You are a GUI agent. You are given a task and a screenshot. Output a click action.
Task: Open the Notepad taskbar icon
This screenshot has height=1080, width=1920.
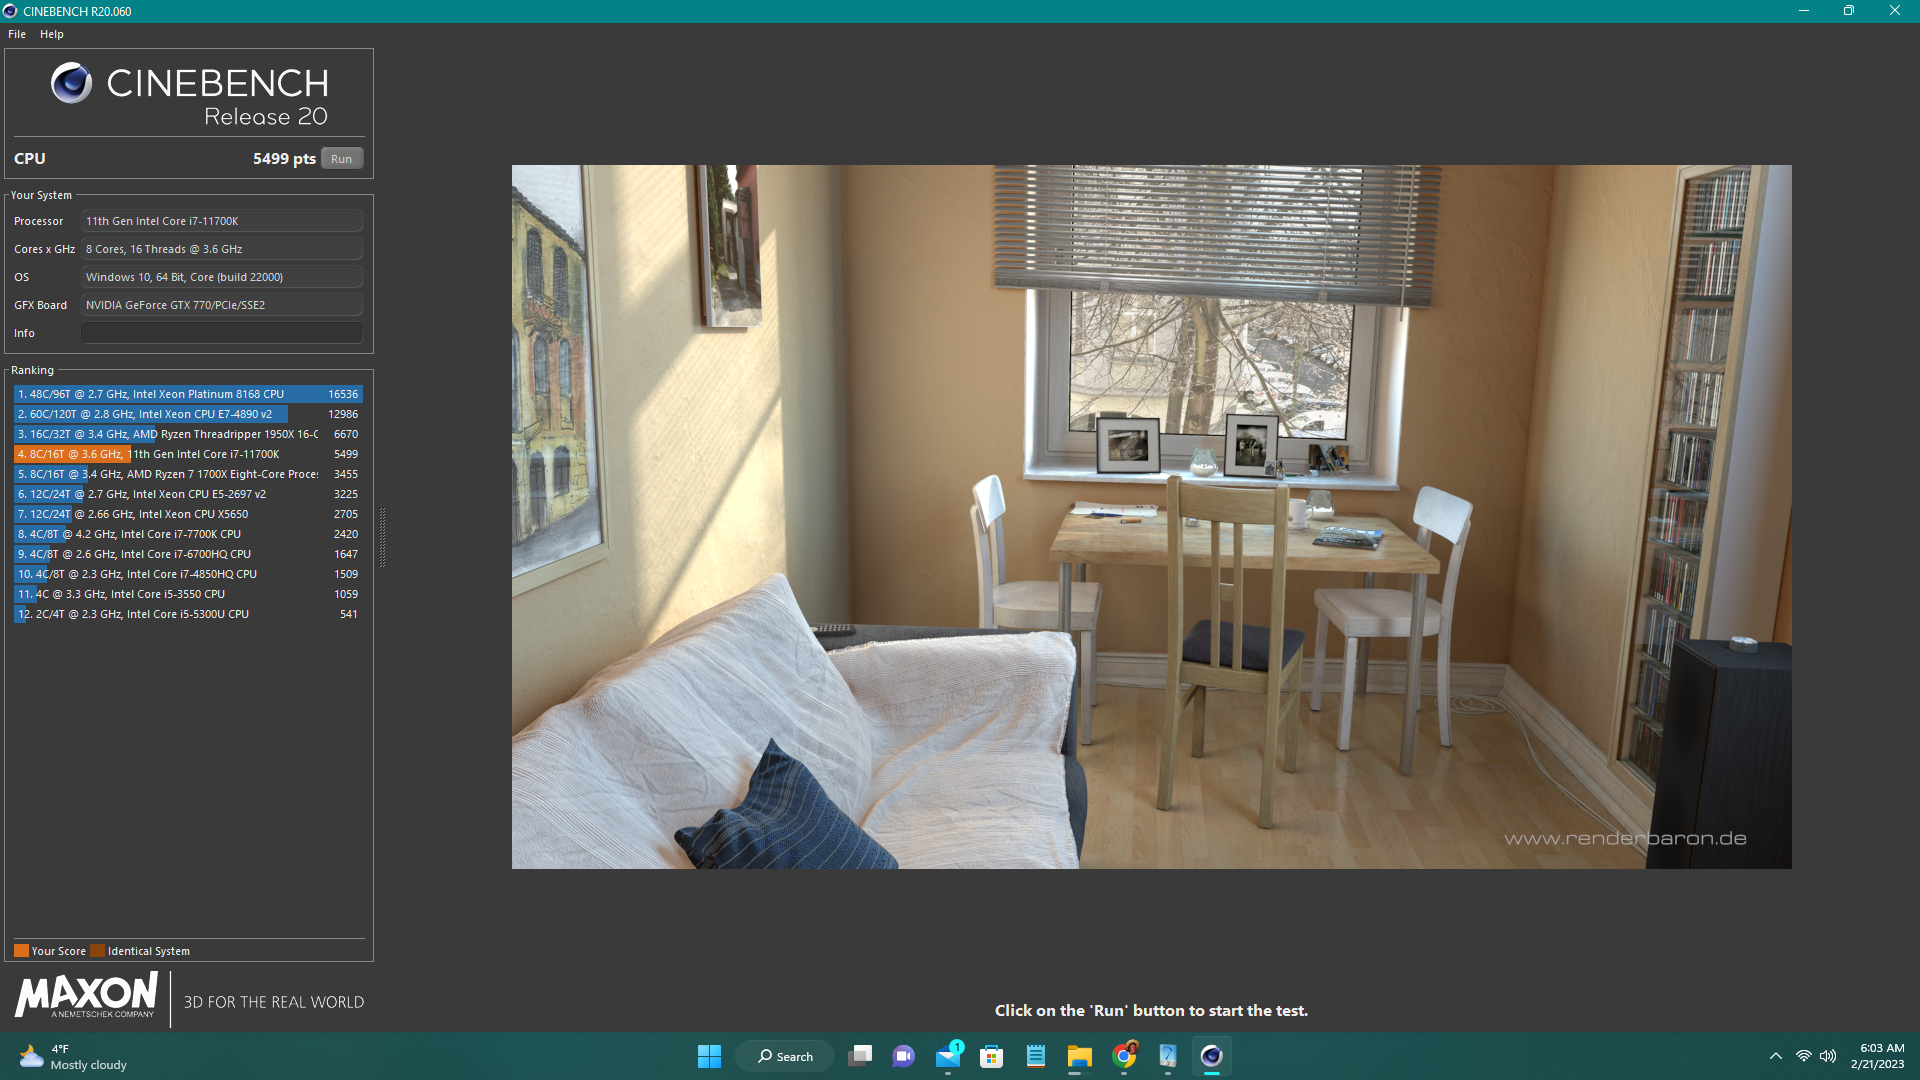click(x=1035, y=1056)
